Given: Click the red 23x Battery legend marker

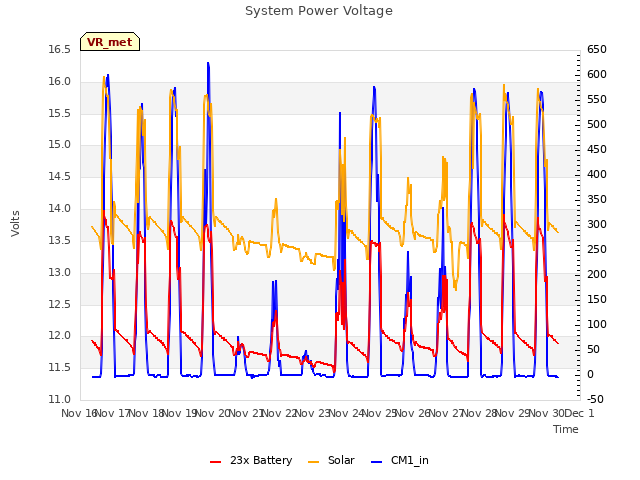Looking at the screenshot, I should tap(216, 462).
